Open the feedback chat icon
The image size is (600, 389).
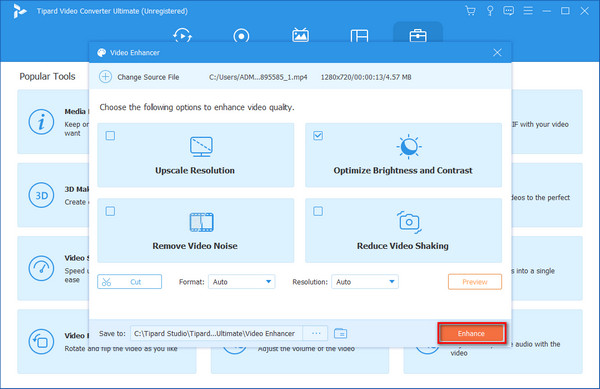coord(509,11)
